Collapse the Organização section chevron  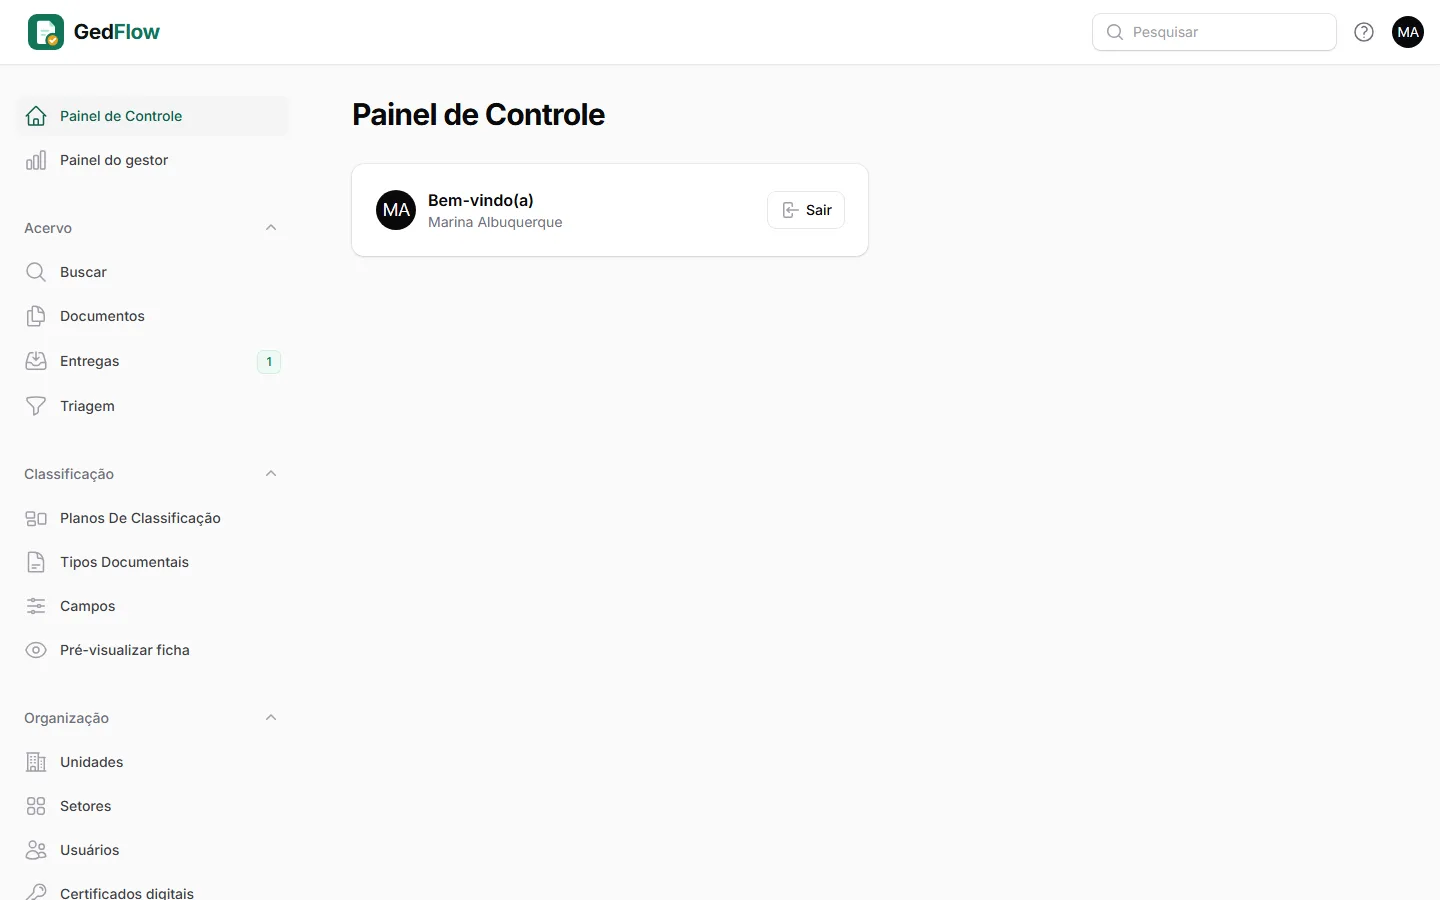tap(271, 718)
